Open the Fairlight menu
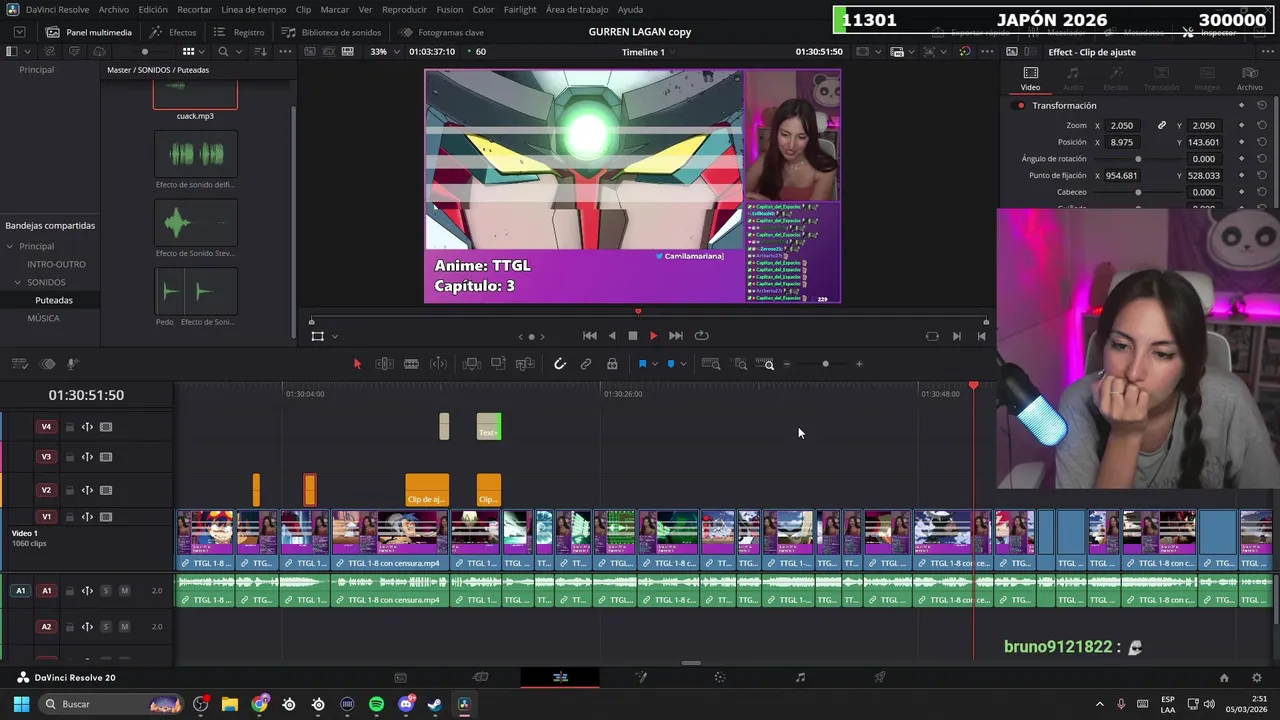 point(520,9)
